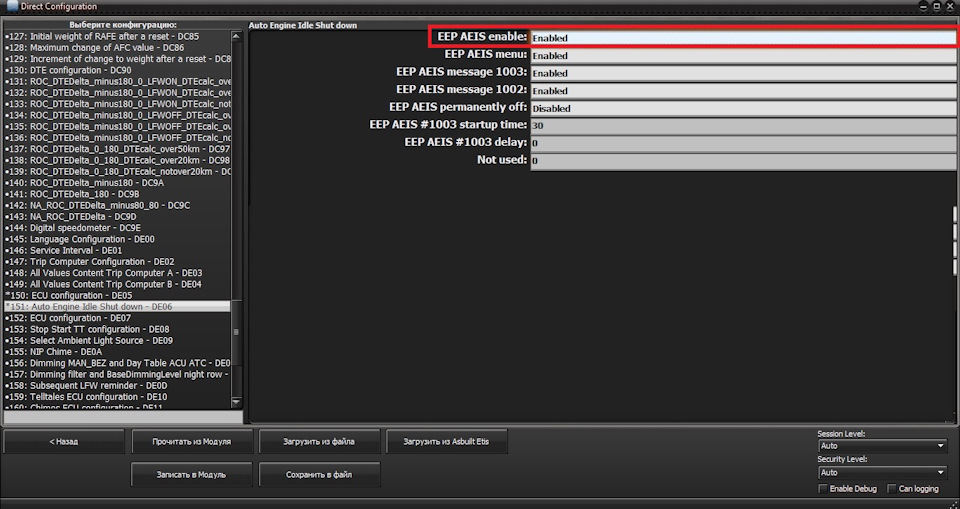
Task: Click the filter field below the list
Action: (x=123, y=417)
